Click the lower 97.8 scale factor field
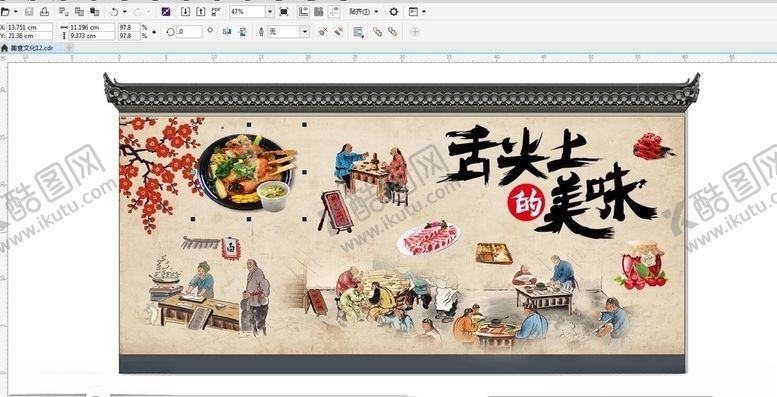This screenshot has width=777, height=397. click(x=129, y=36)
